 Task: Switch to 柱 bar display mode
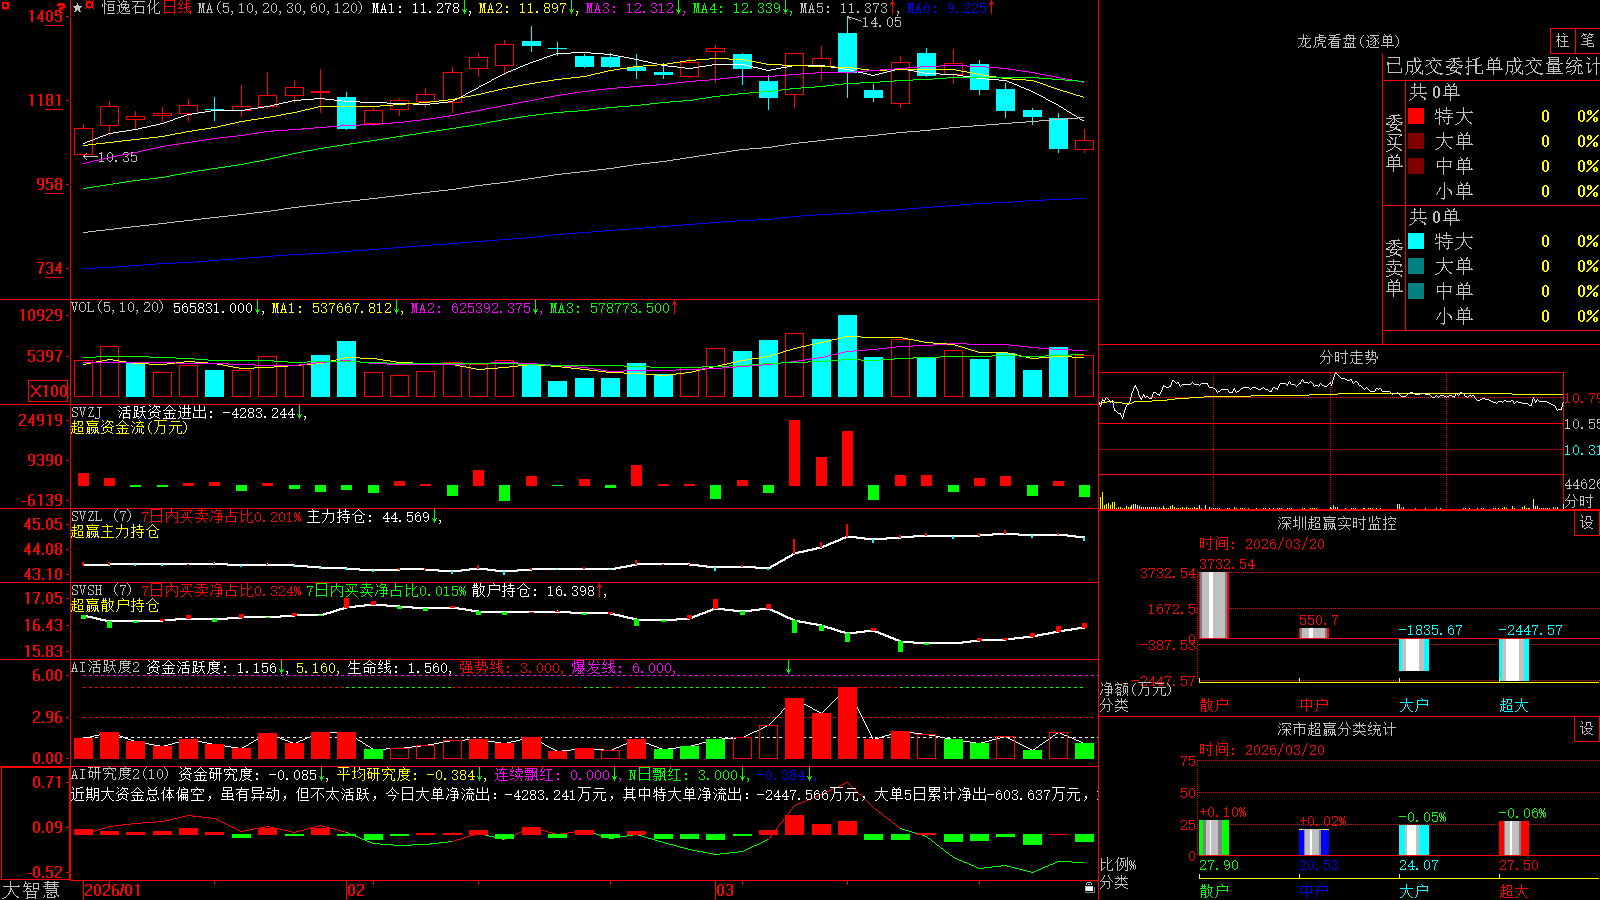point(1562,40)
